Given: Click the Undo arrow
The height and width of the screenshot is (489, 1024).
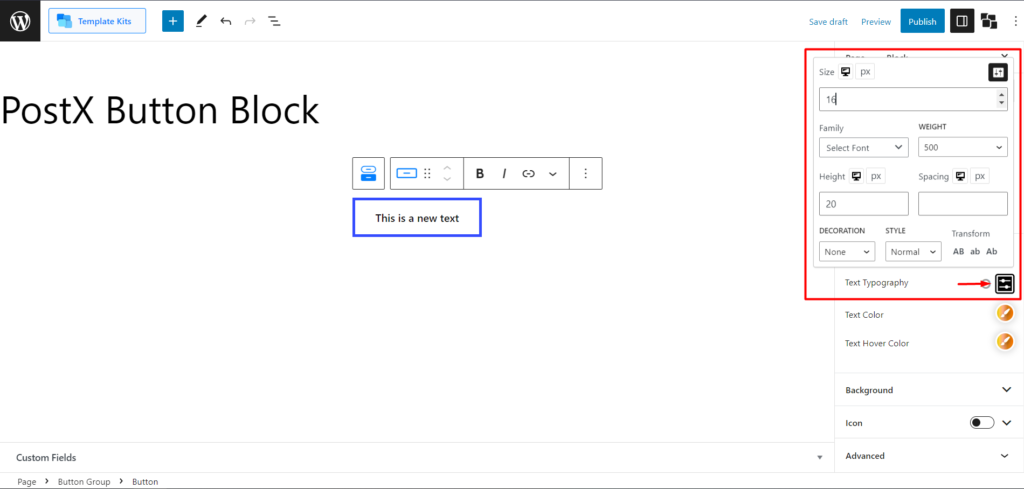Looking at the screenshot, I should click(x=226, y=21).
